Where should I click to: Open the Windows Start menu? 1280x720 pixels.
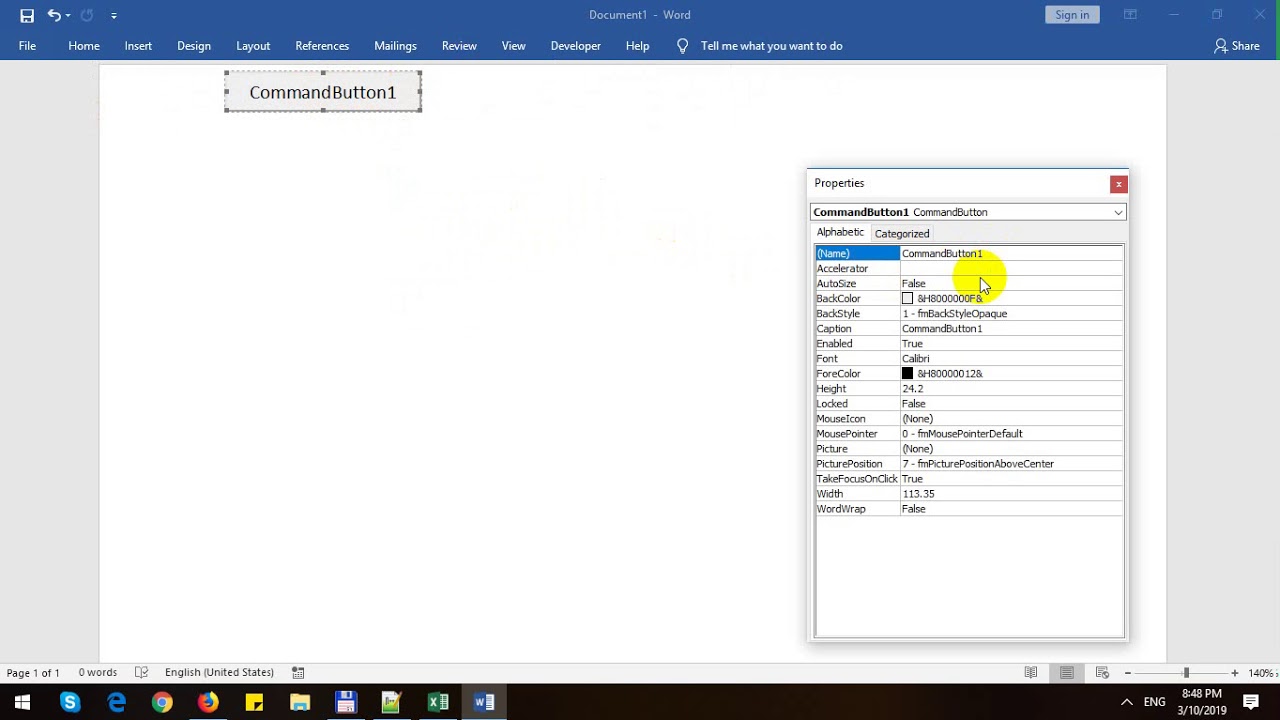[x=22, y=702]
